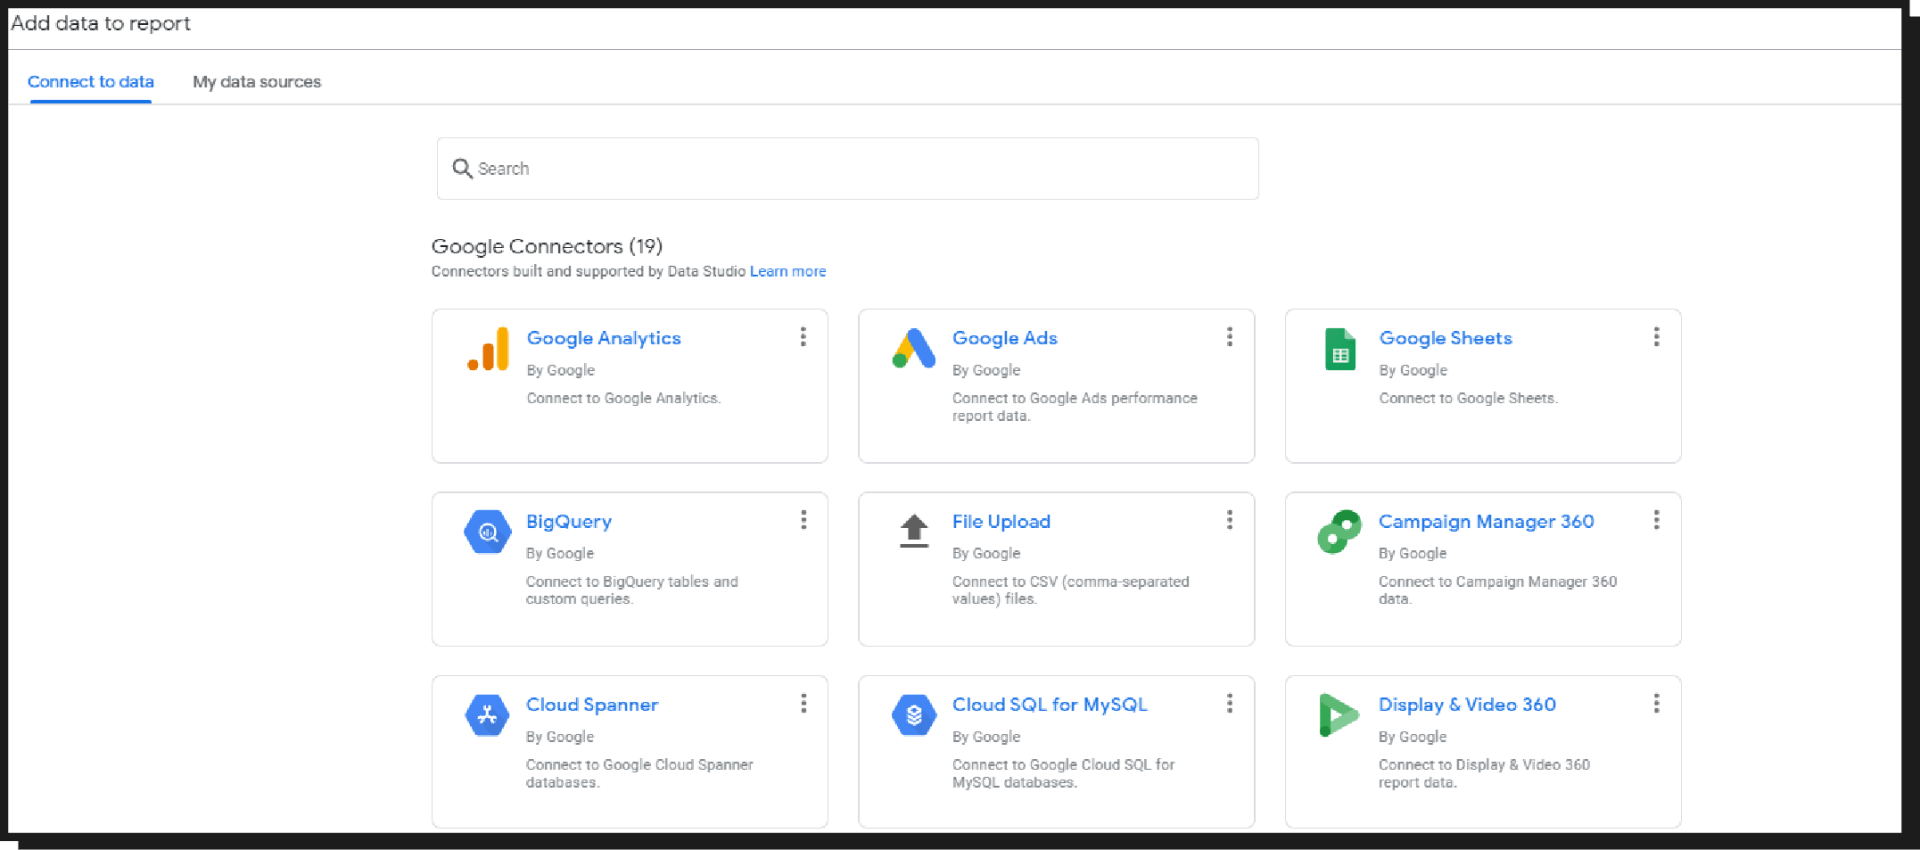1920x850 pixels.
Task: Switch to the My data sources tab
Action: [x=257, y=82]
